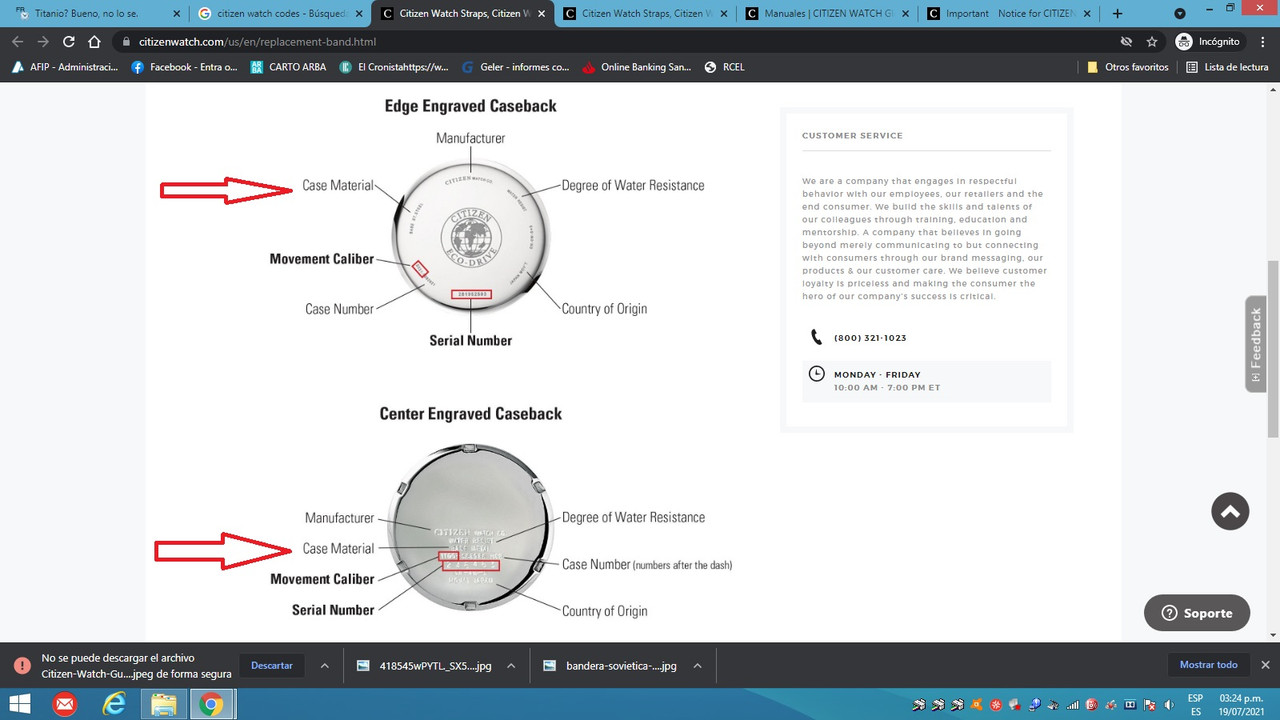Screen dimensions: 1280x720
Task: Click scrollbar down arrow
Action: 1272,634
